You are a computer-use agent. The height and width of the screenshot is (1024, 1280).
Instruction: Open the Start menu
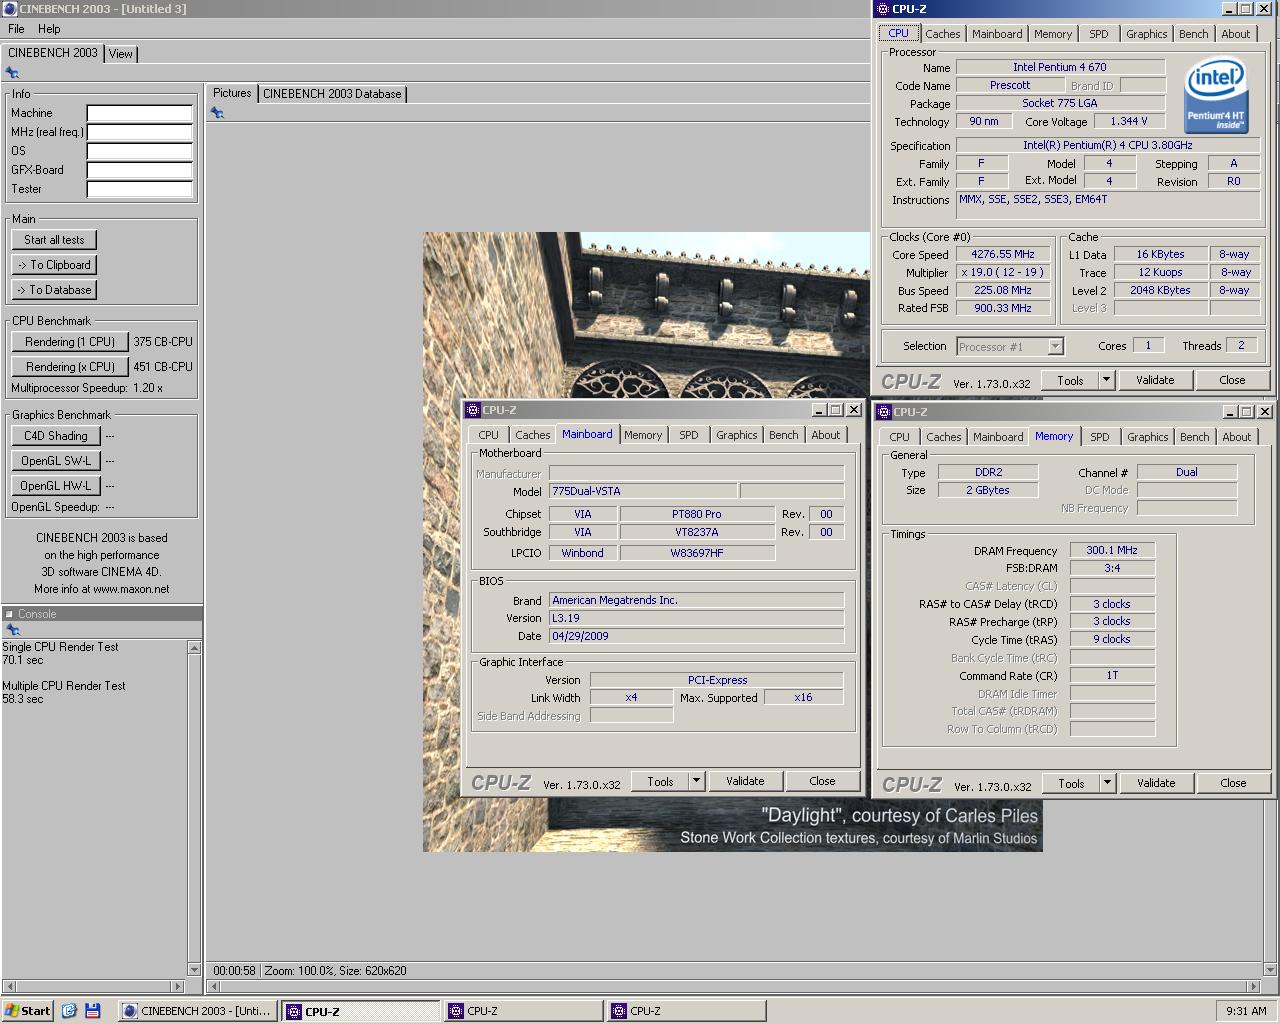coord(28,1011)
